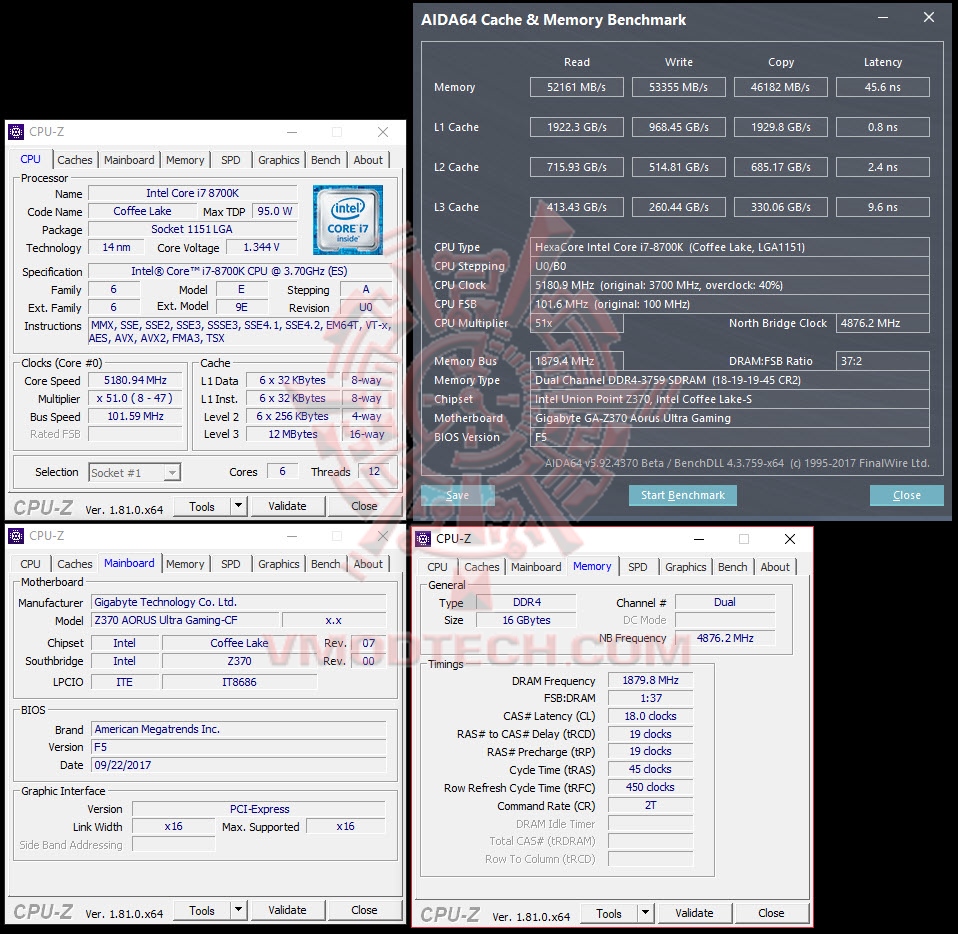
Task: Open Tools dropdown arrow in CPU-Z Memory window
Action: point(645,913)
